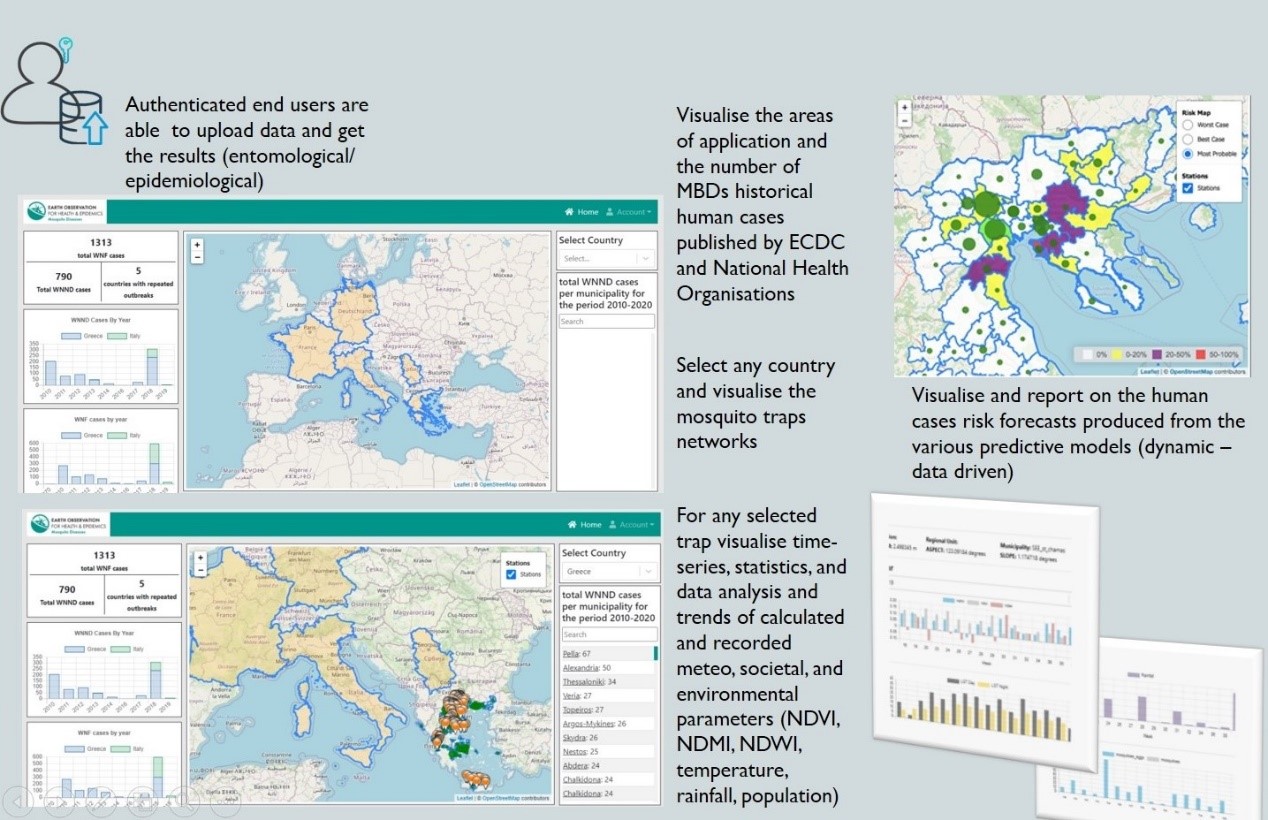Click the Search field in the top dashboard
The image size is (1268, 820).
[x=606, y=322]
